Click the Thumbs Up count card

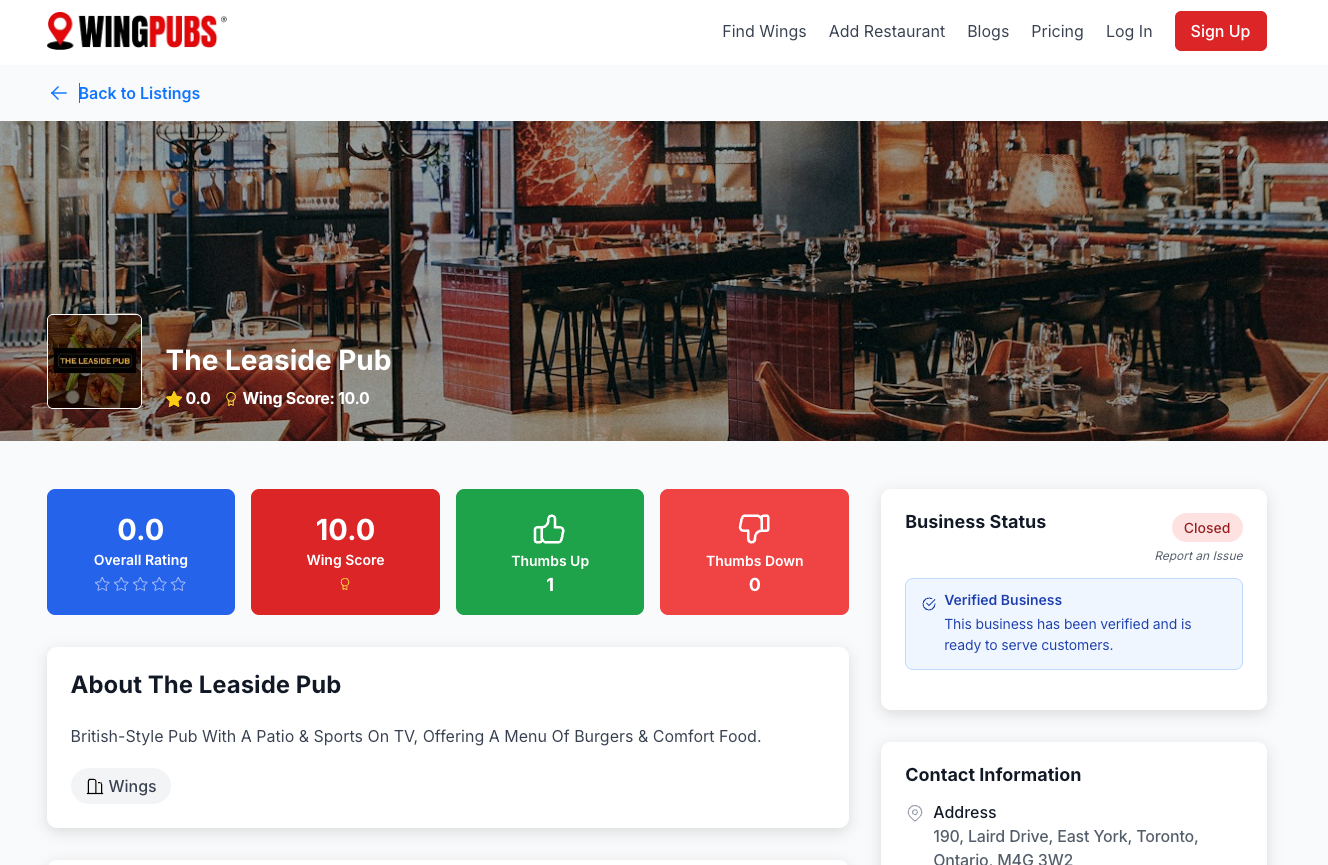click(x=550, y=552)
